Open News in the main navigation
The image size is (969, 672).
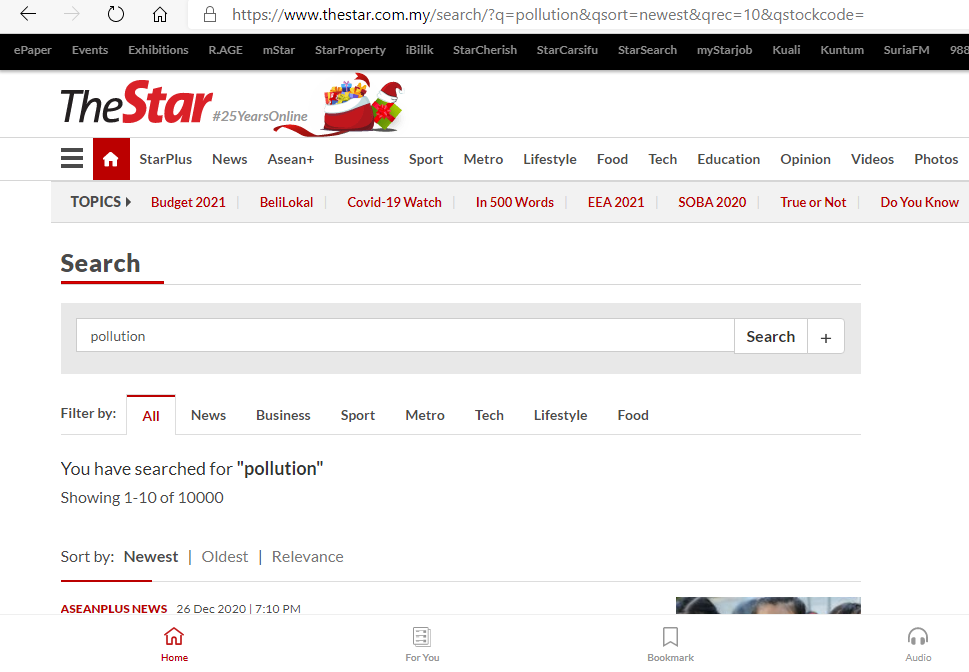229,159
